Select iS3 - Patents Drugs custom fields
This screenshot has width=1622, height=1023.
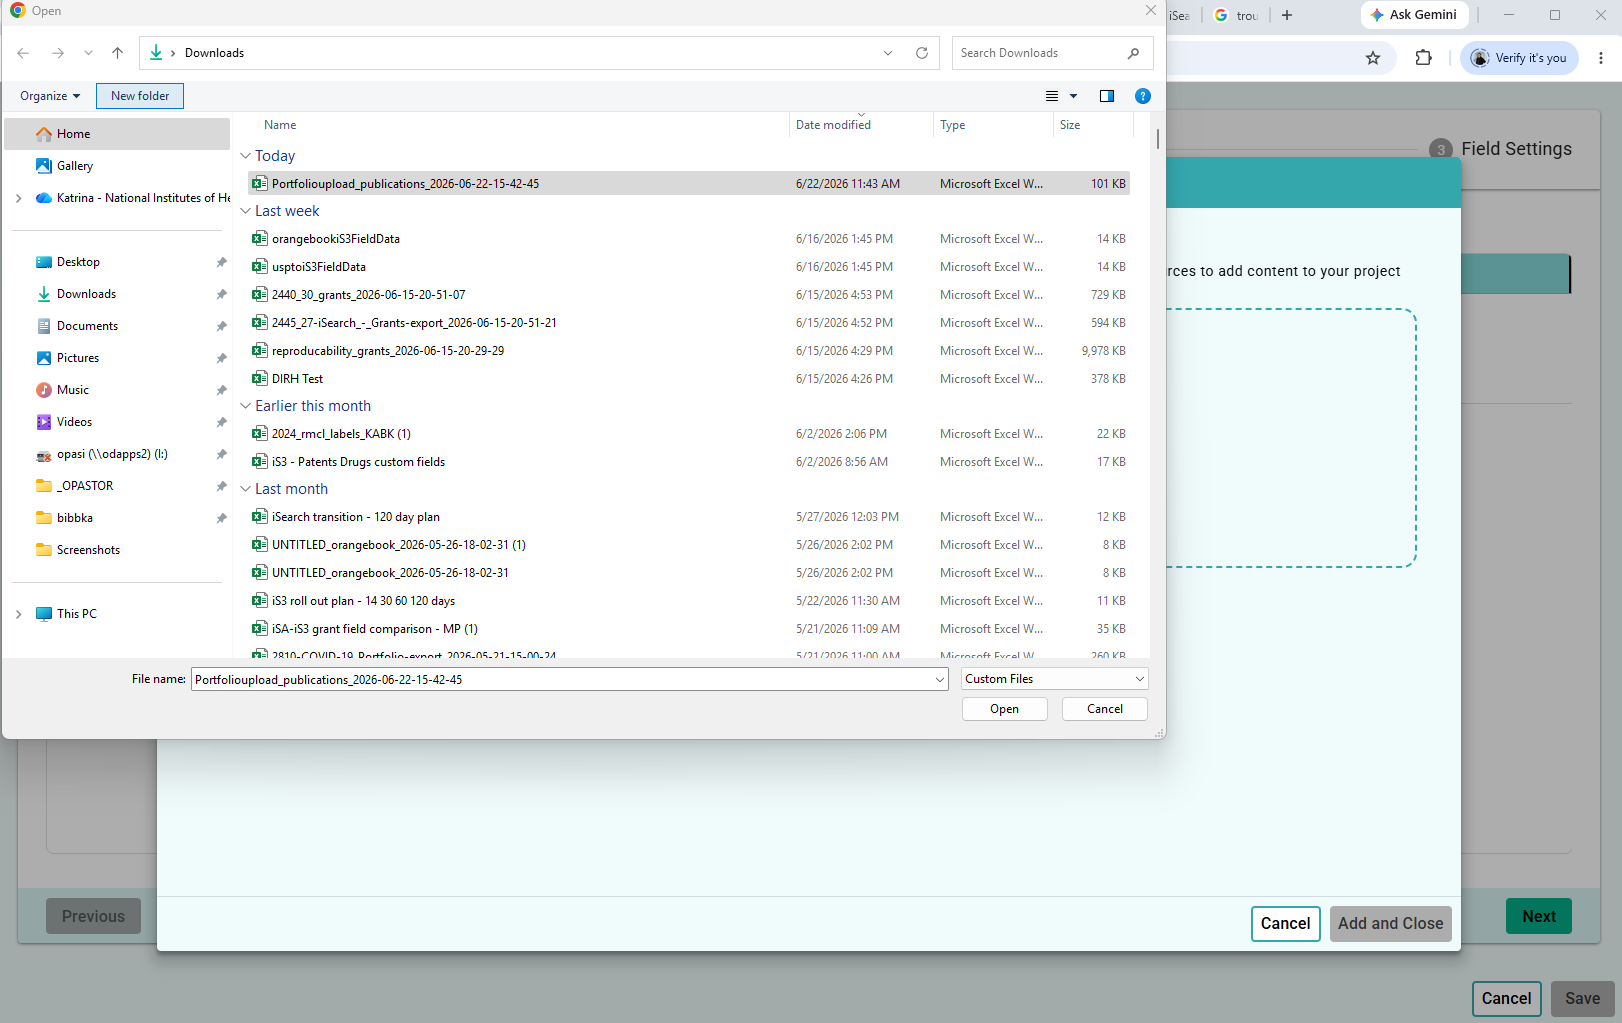pos(689,462)
